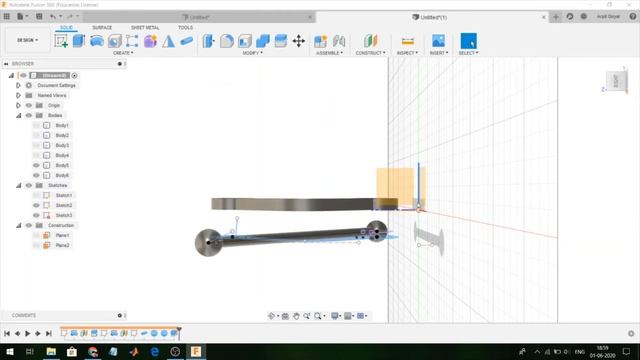640x360 pixels.
Task: Jump to the timeline beginning
Action: pyautogui.click(x=7, y=333)
